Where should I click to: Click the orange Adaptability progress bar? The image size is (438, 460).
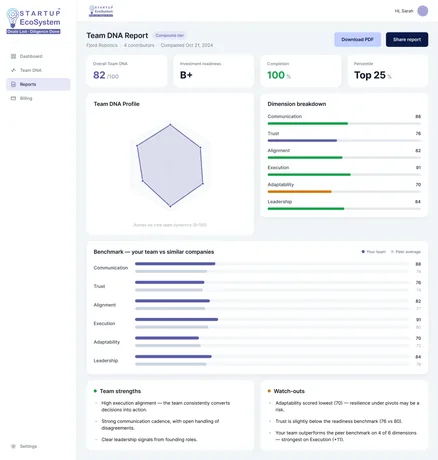coord(344,192)
